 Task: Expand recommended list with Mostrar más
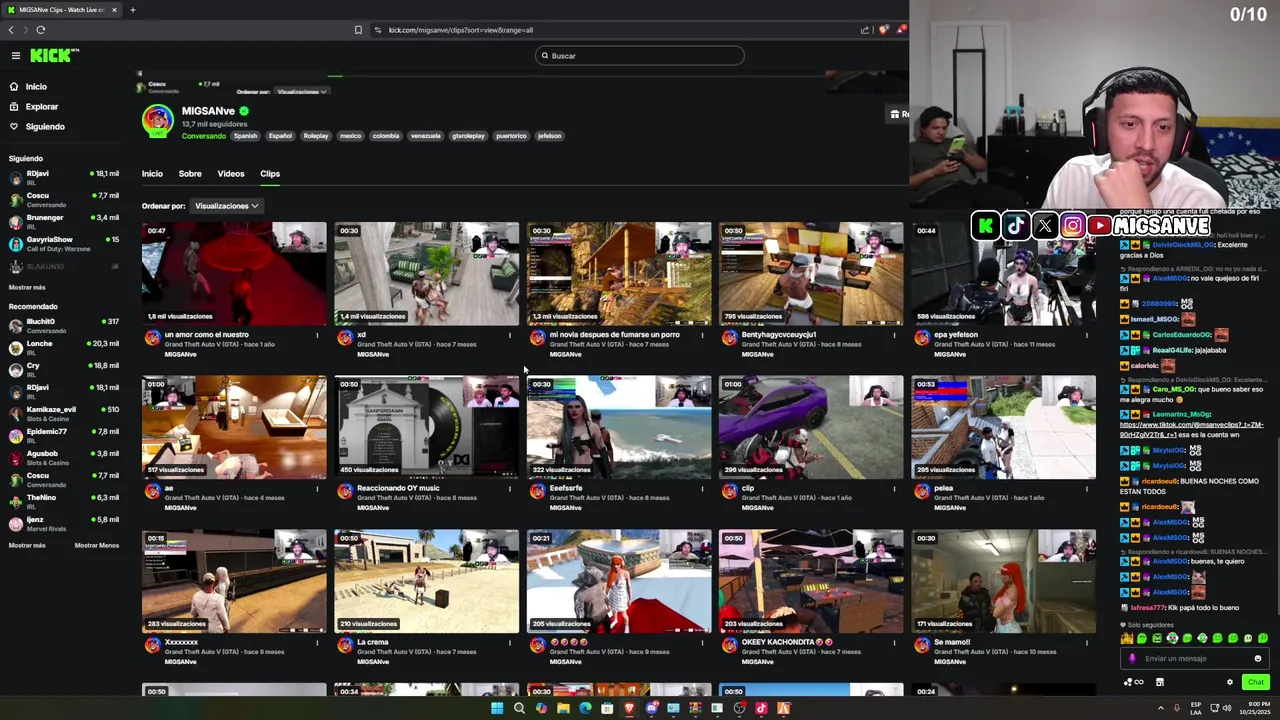pyautogui.click(x=27, y=545)
